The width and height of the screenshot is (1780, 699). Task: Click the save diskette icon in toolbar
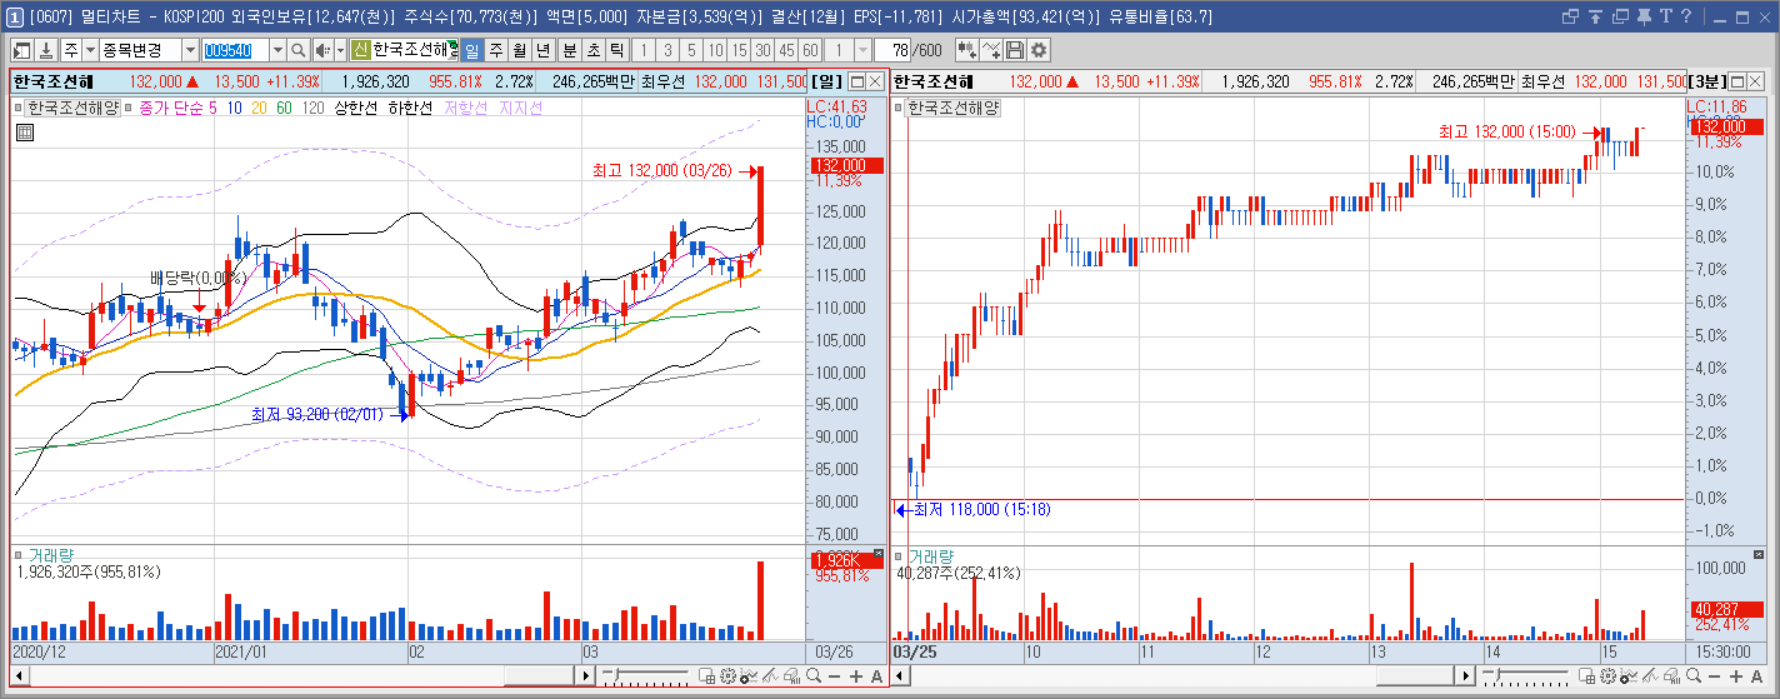click(x=1015, y=50)
